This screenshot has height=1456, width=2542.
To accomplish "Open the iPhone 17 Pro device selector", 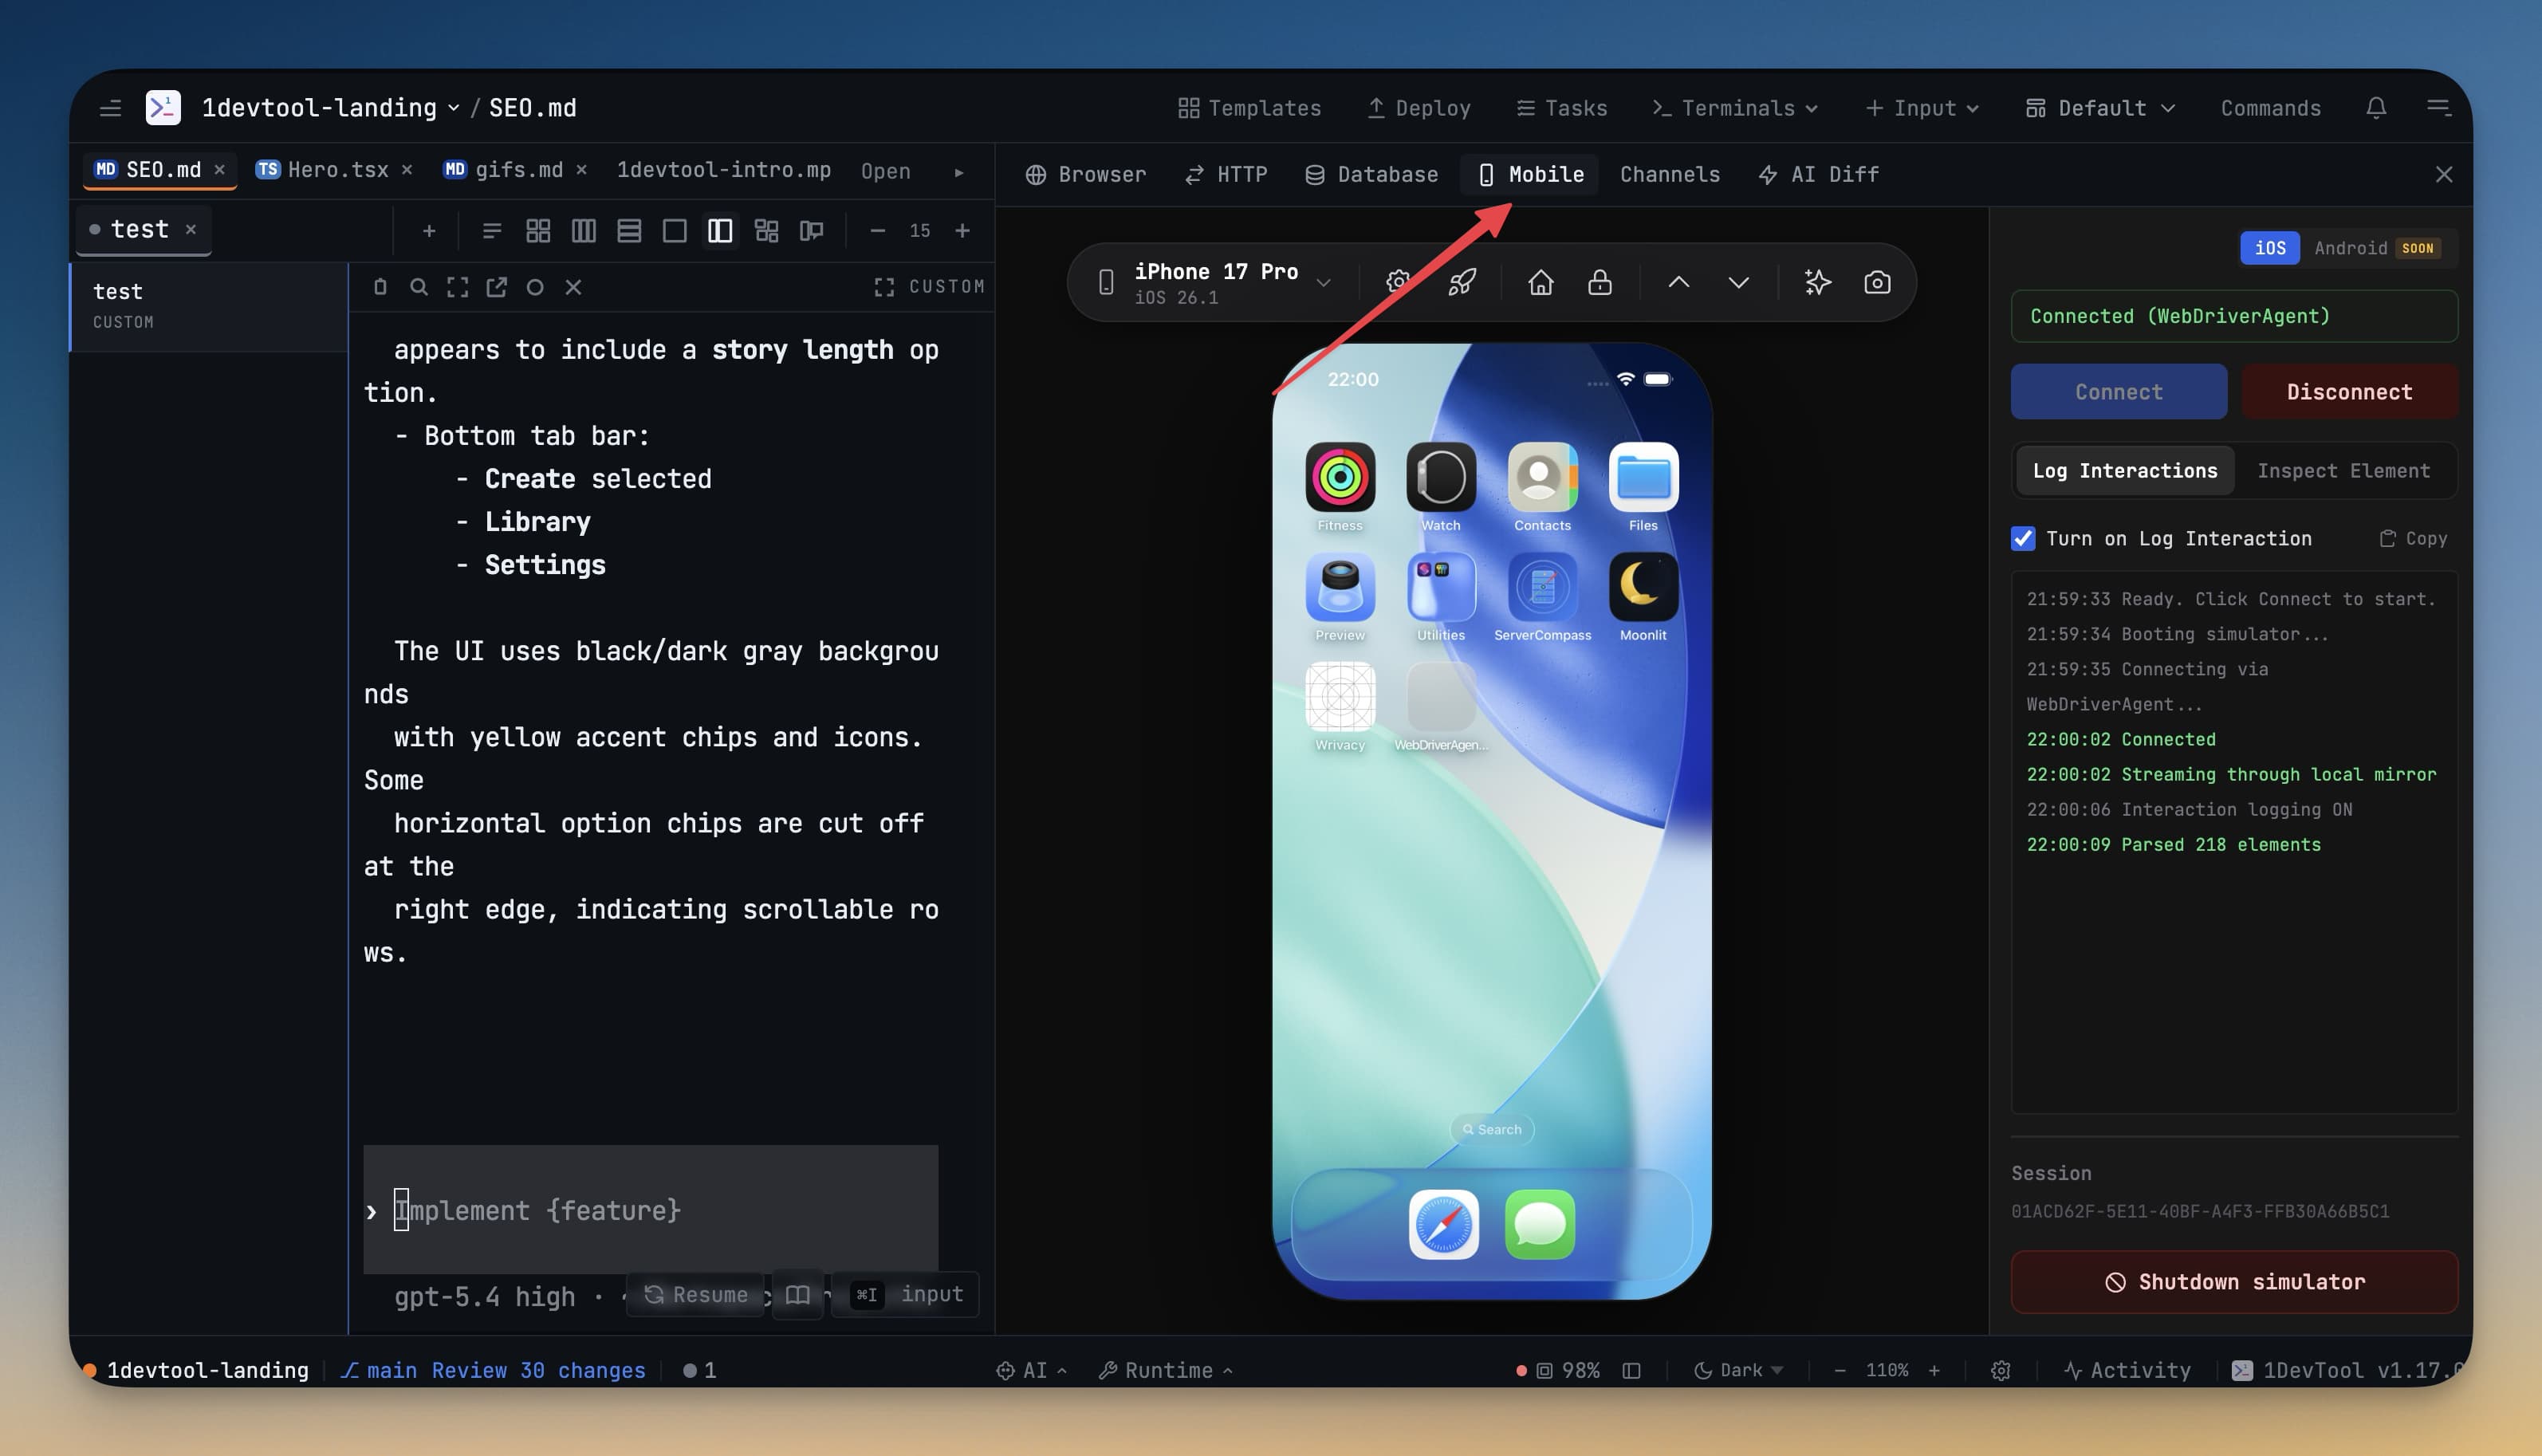I will [1215, 281].
